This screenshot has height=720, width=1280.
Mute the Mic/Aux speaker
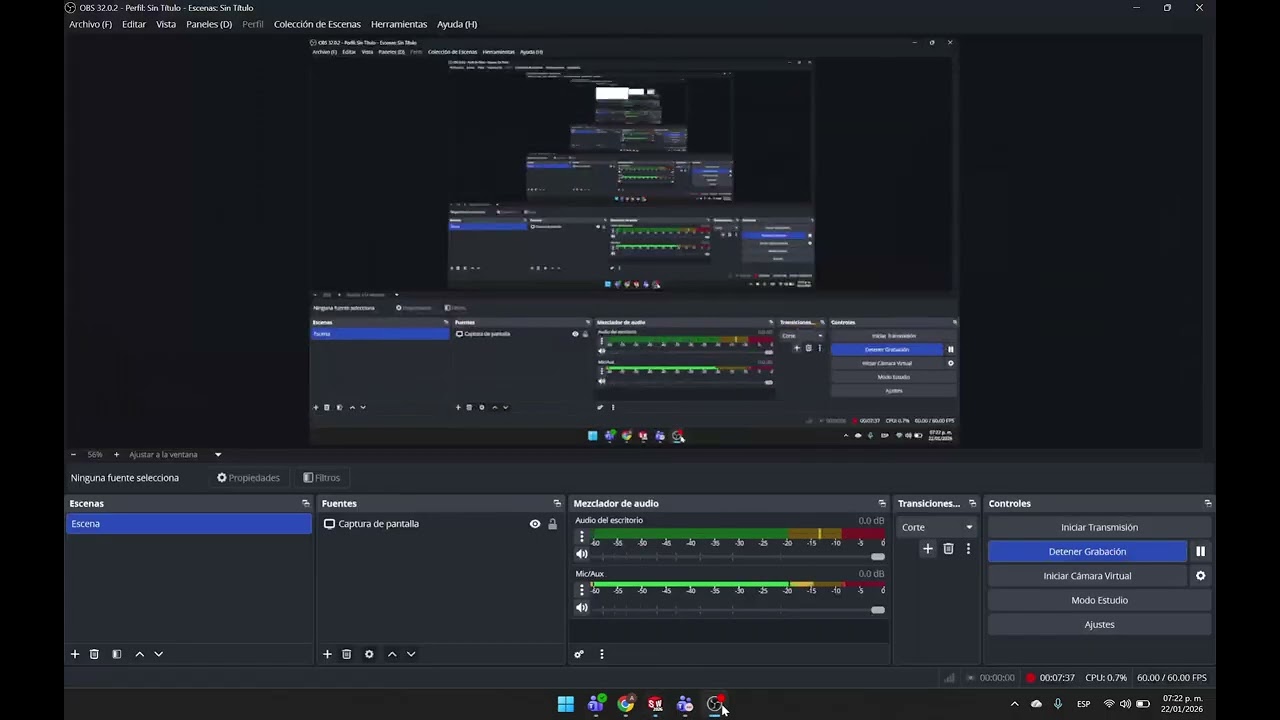click(582, 608)
